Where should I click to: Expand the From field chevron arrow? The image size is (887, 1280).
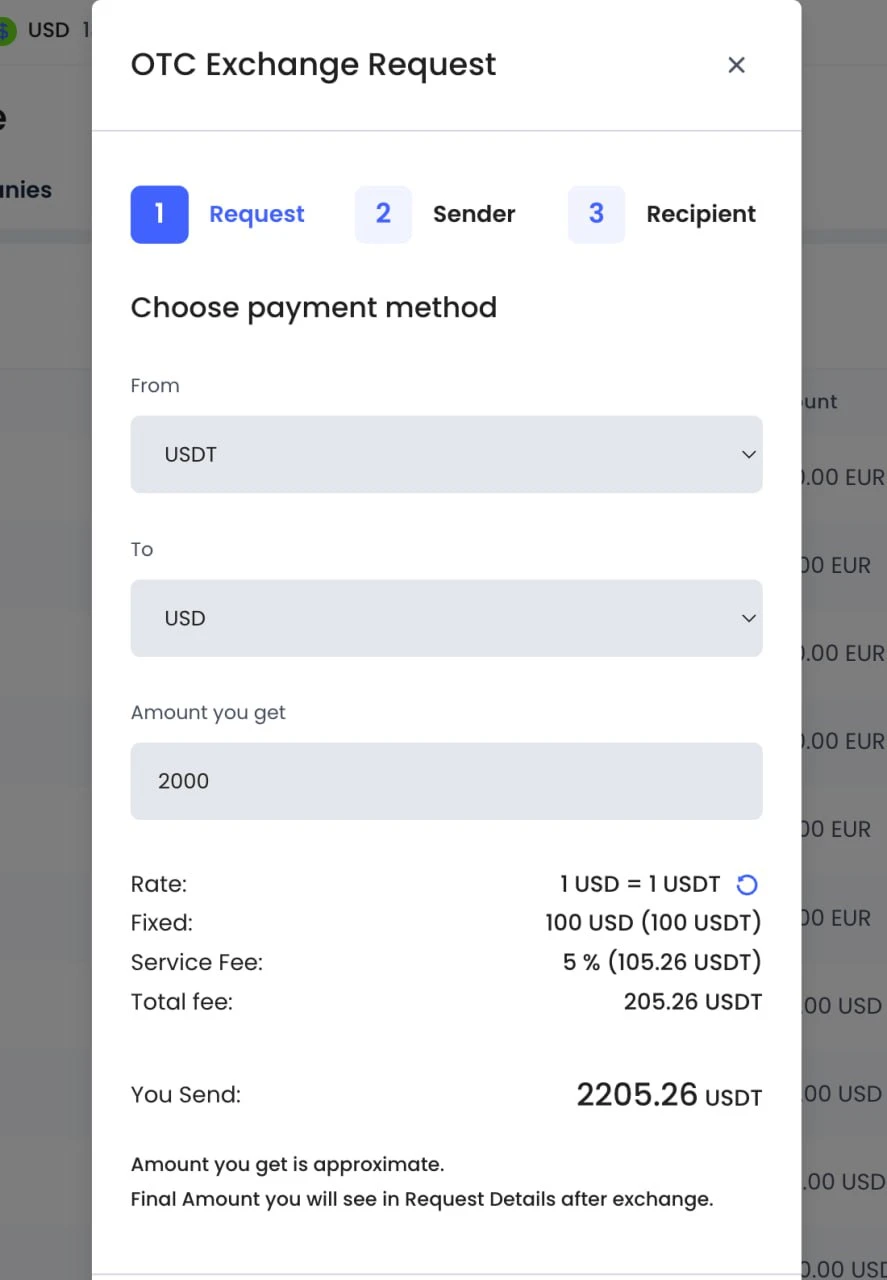(748, 455)
